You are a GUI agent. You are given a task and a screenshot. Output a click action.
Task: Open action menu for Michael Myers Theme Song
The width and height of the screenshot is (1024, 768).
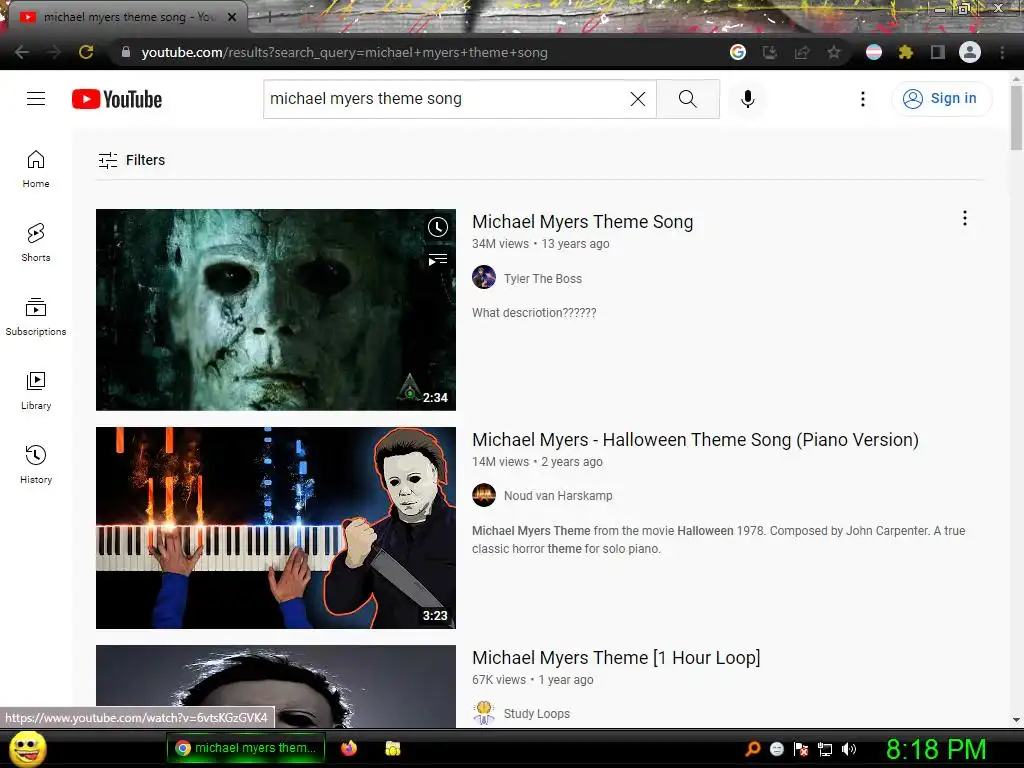[x=965, y=218]
